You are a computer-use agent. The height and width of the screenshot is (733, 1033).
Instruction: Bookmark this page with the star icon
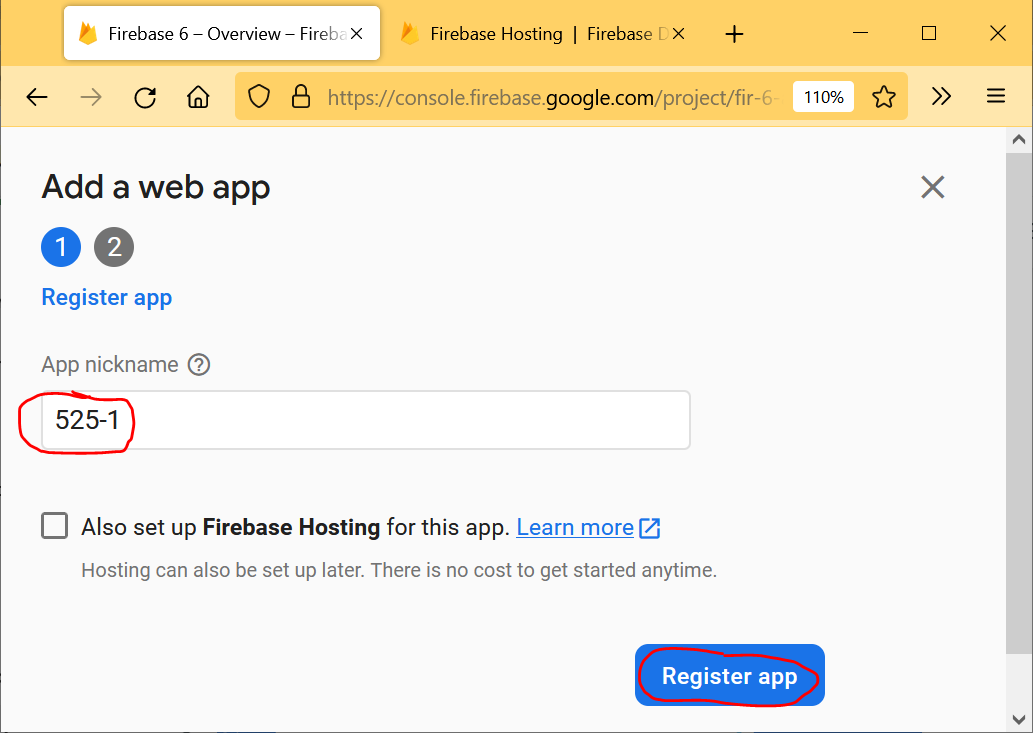[883, 97]
